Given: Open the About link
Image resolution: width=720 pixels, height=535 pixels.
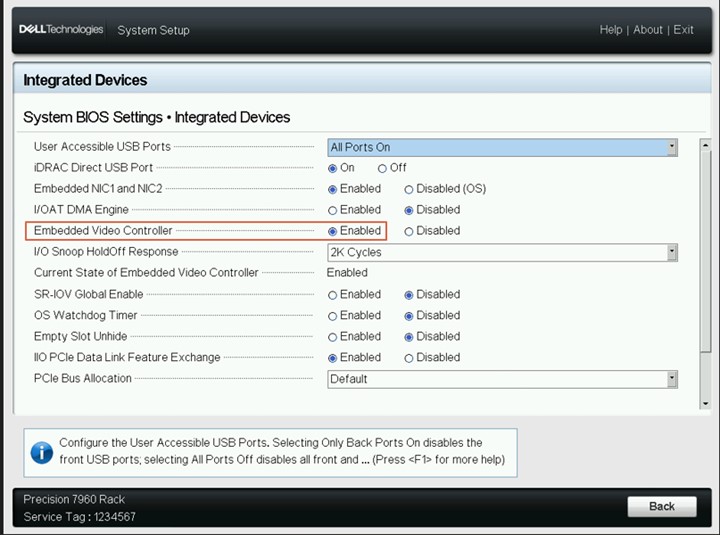Looking at the screenshot, I should (647, 30).
